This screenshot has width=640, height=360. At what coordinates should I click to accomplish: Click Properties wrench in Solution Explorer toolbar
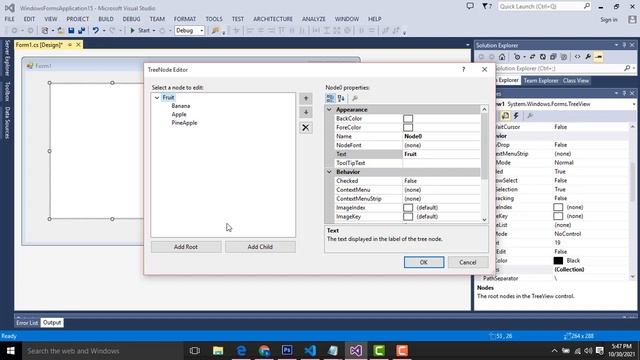tap(588, 57)
